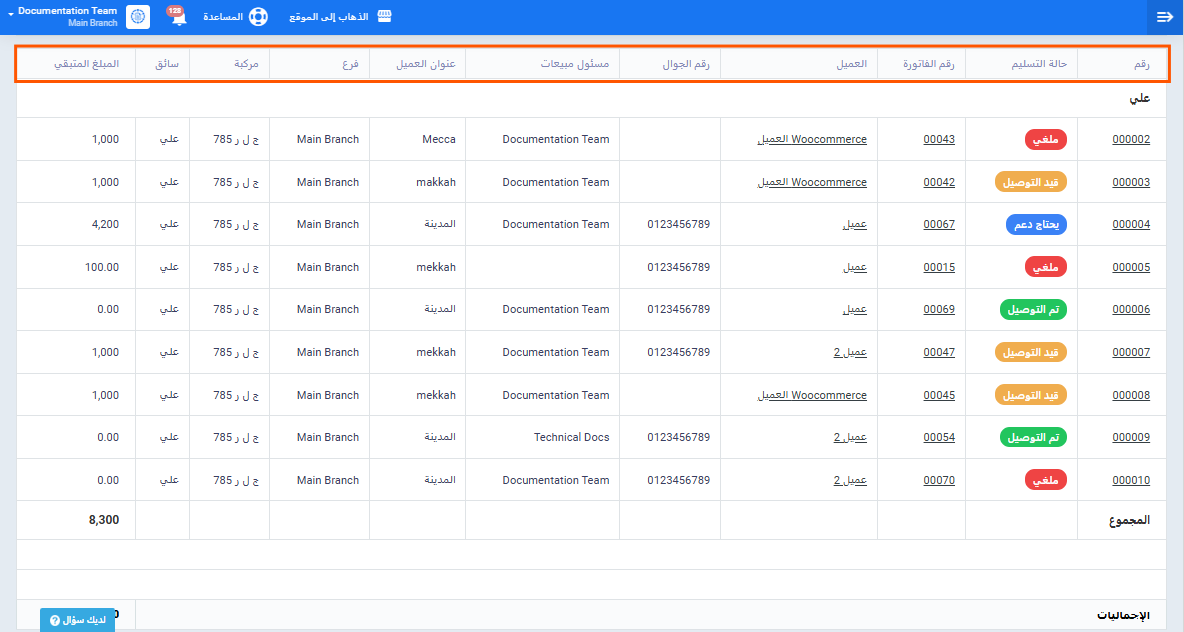Viewport: 1184px width, 632px height.
Task: Open invoice 00042
Action: 939,182
